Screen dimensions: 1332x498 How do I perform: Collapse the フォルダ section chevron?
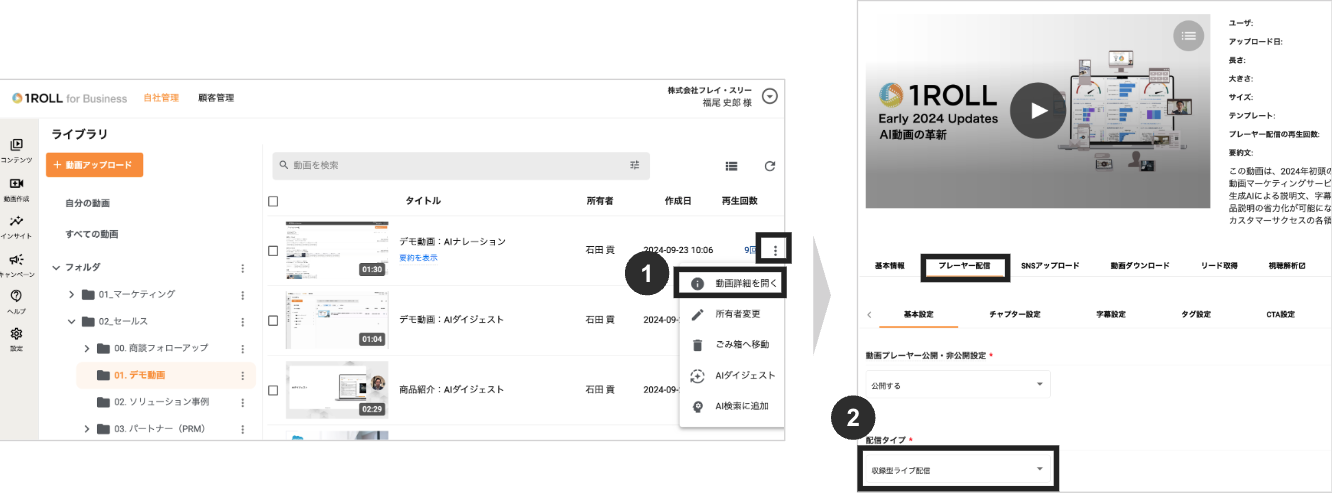[56, 267]
